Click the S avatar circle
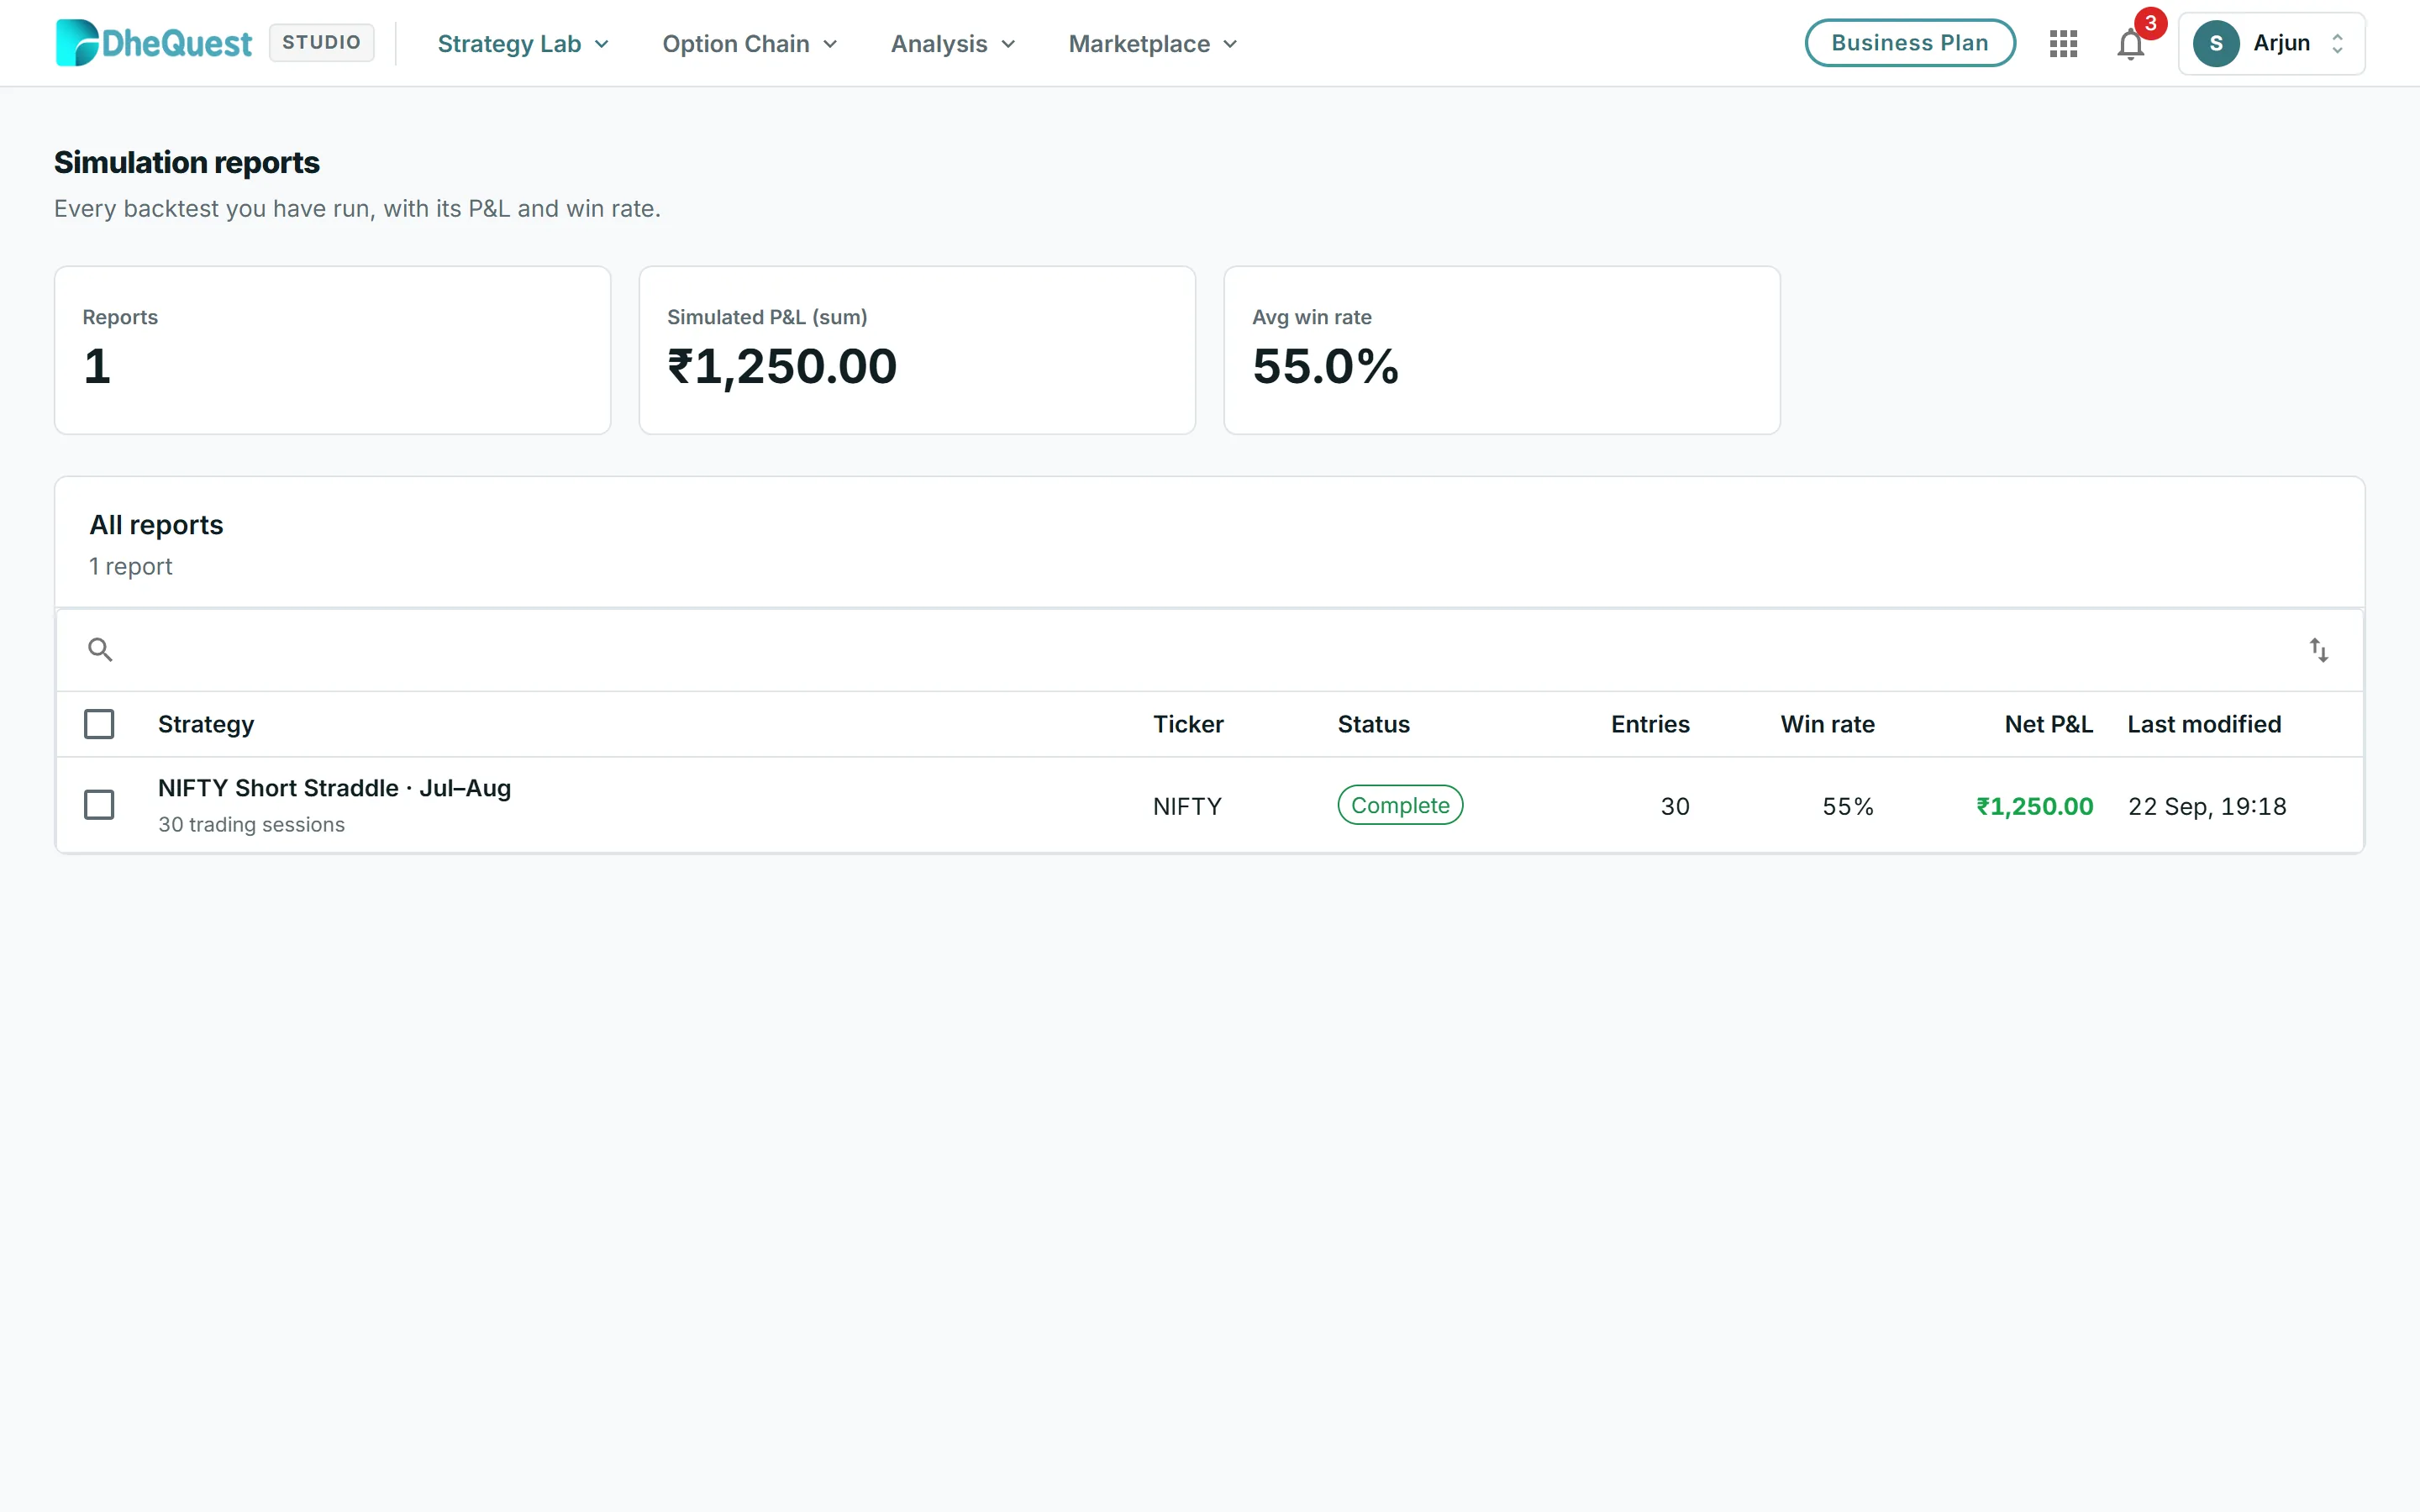This screenshot has height=1512, width=2420. [x=2216, y=43]
